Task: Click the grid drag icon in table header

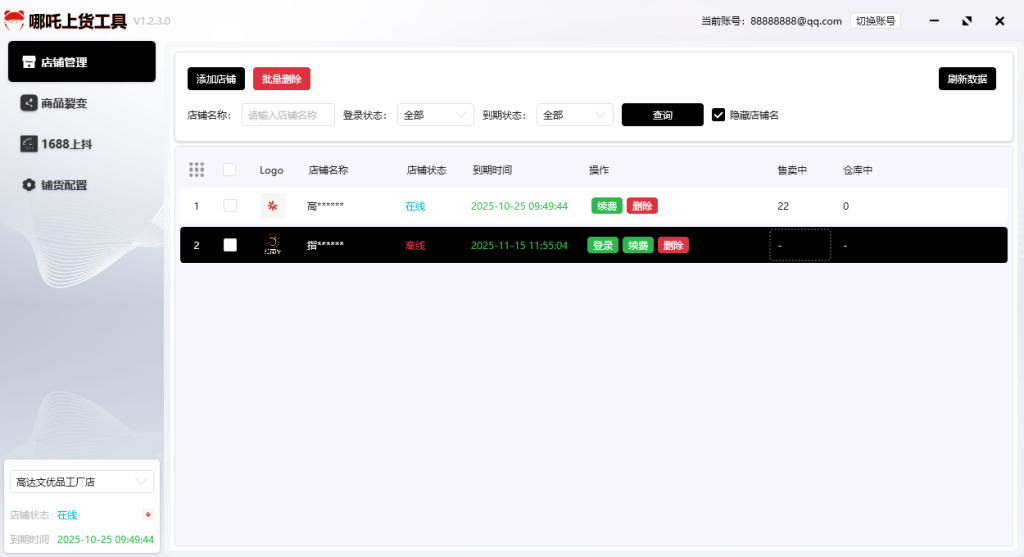Action: point(197,170)
